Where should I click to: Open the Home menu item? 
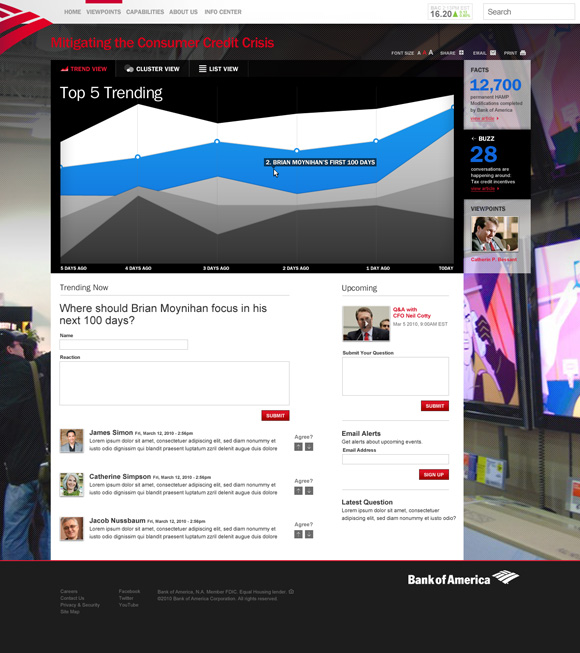click(72, 12)
